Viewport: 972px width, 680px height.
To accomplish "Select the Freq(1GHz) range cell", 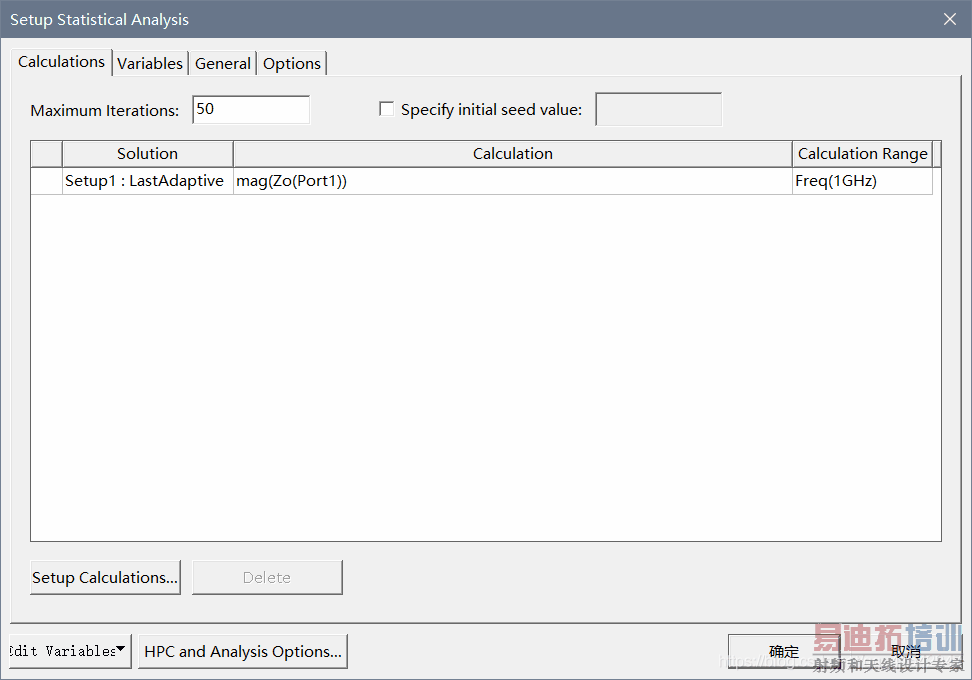I will click(862, 181).
